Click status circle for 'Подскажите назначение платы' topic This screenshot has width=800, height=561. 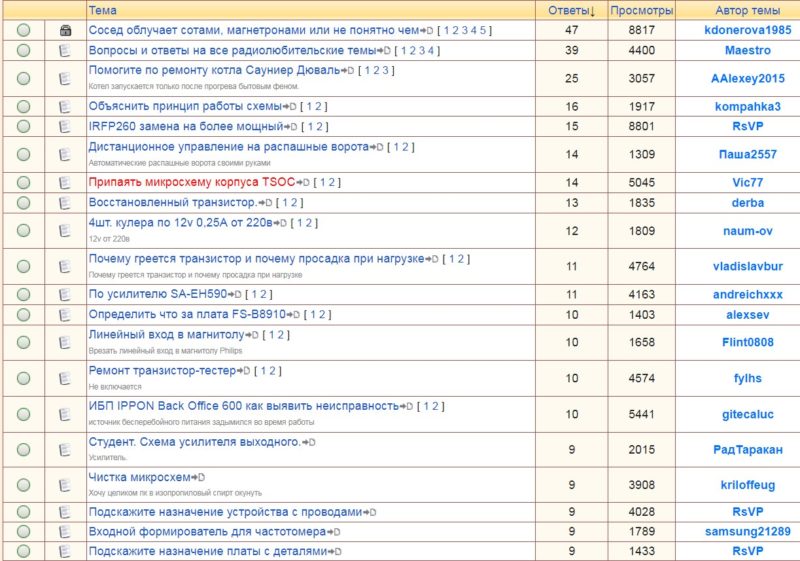tap(23, 551)
